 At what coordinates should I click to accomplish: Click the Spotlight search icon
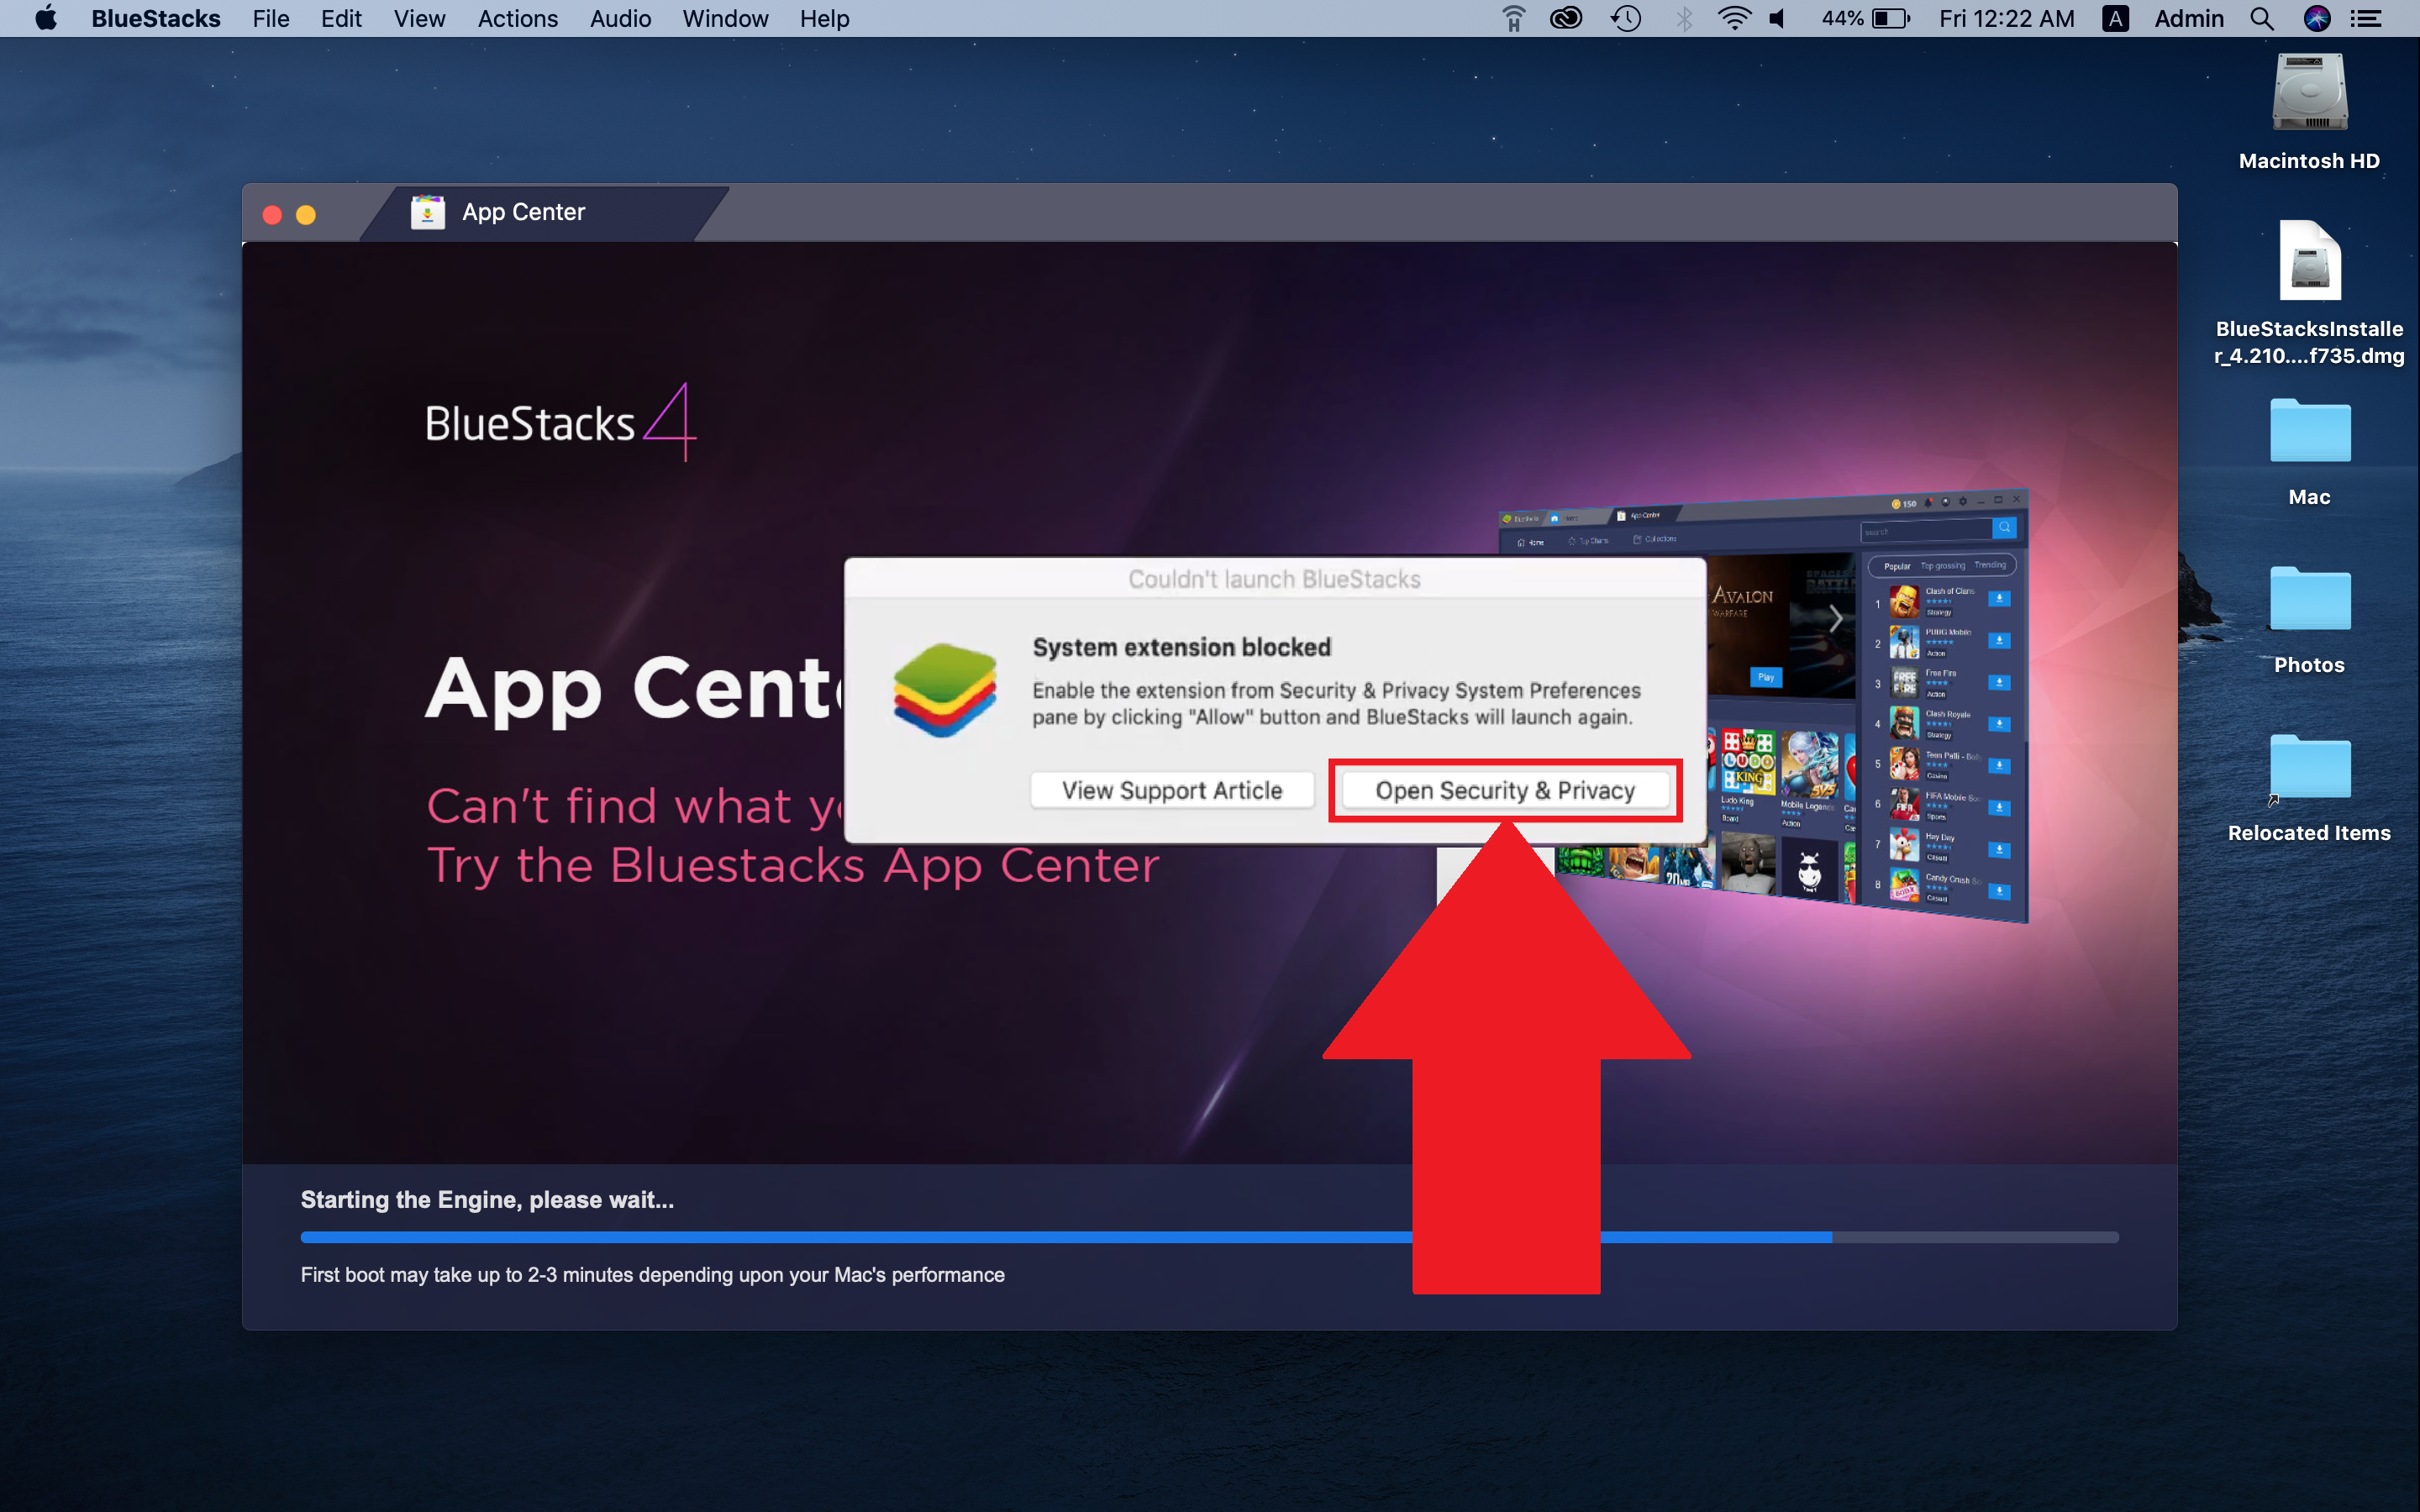(x=2261, y=19)
